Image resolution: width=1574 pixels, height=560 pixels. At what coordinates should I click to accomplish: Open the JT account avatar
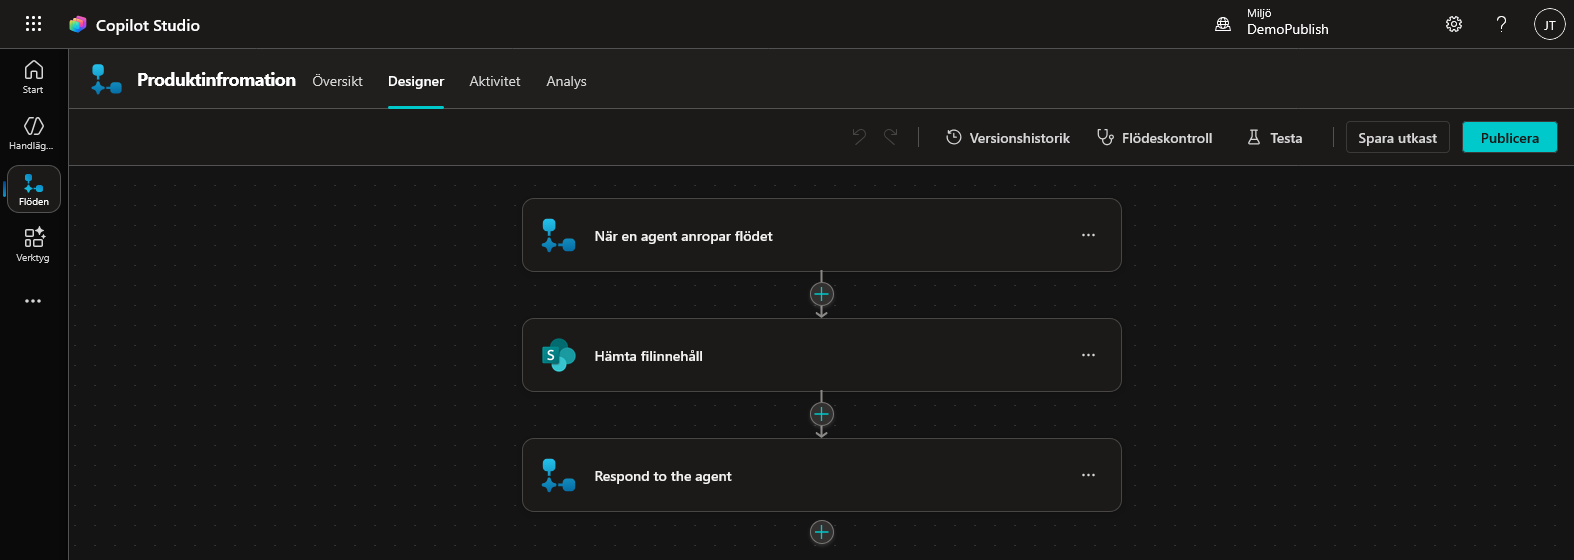[1549, 24]
